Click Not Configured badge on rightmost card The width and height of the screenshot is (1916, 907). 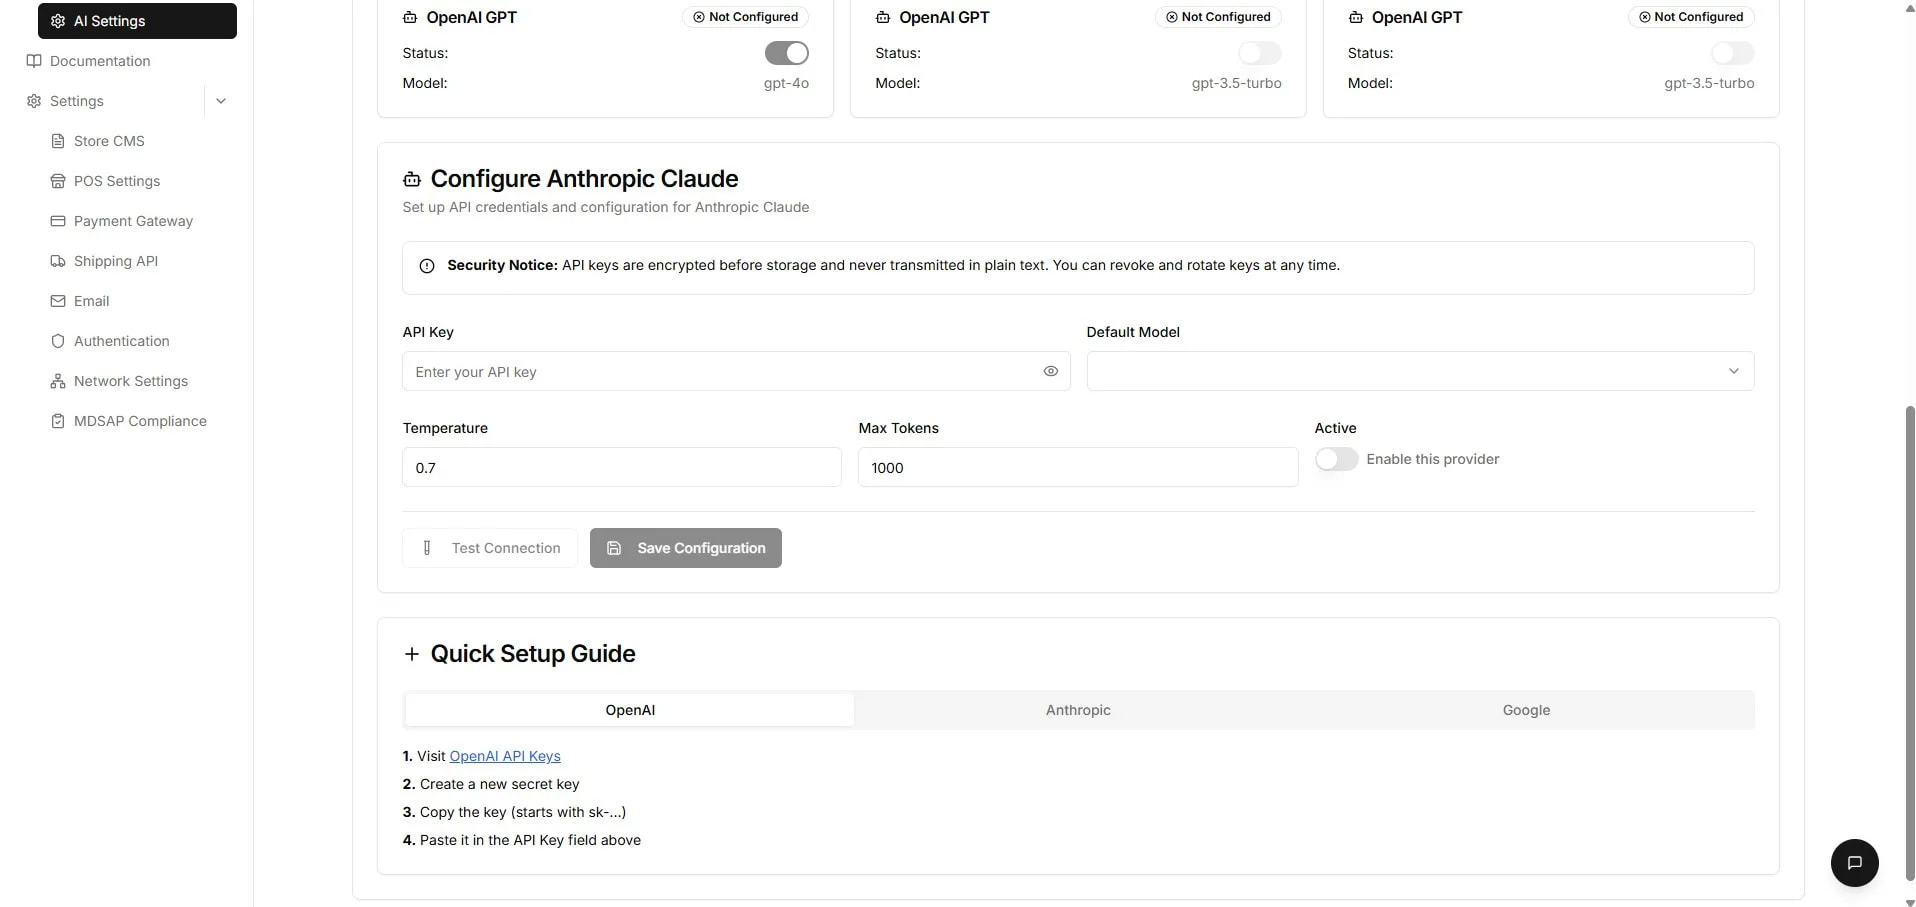(1691, 17)
